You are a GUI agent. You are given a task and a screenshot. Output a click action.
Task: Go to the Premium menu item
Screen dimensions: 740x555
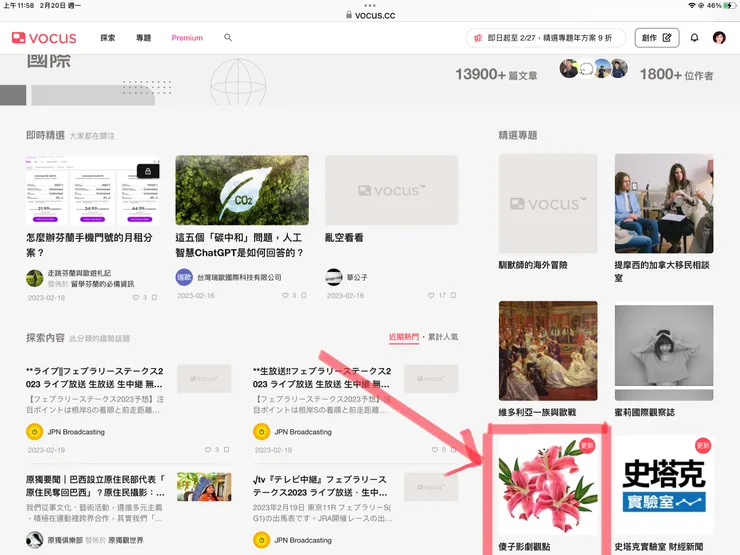click(187, 38)
